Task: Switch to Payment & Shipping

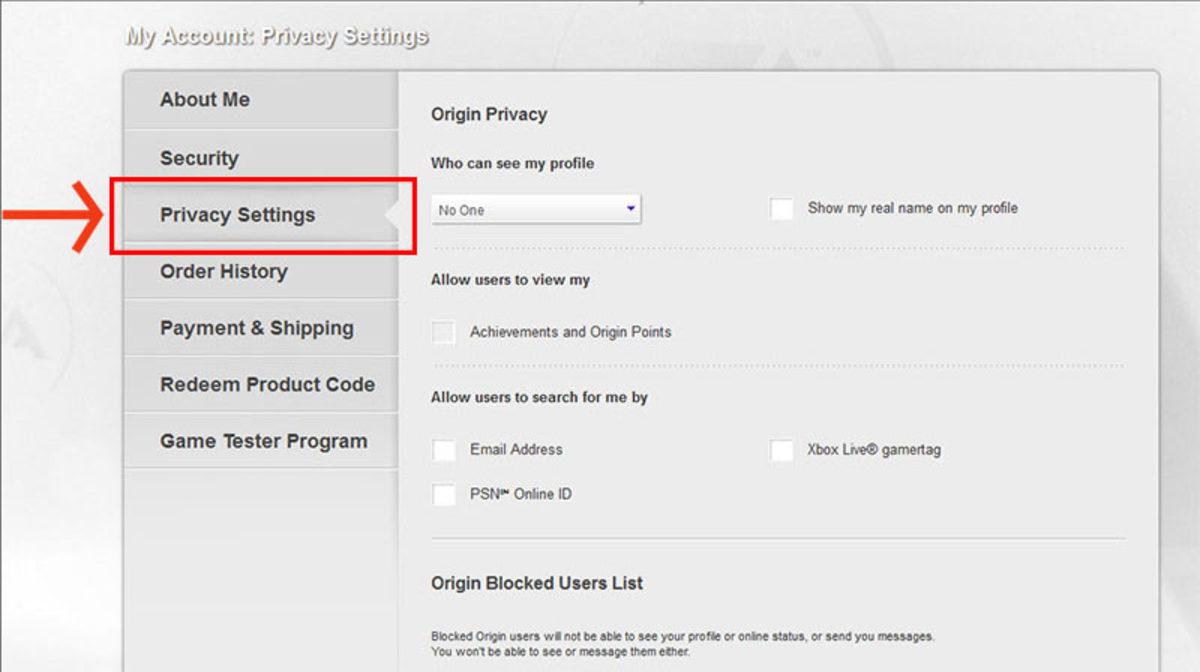Action: (x=256, y=328)
